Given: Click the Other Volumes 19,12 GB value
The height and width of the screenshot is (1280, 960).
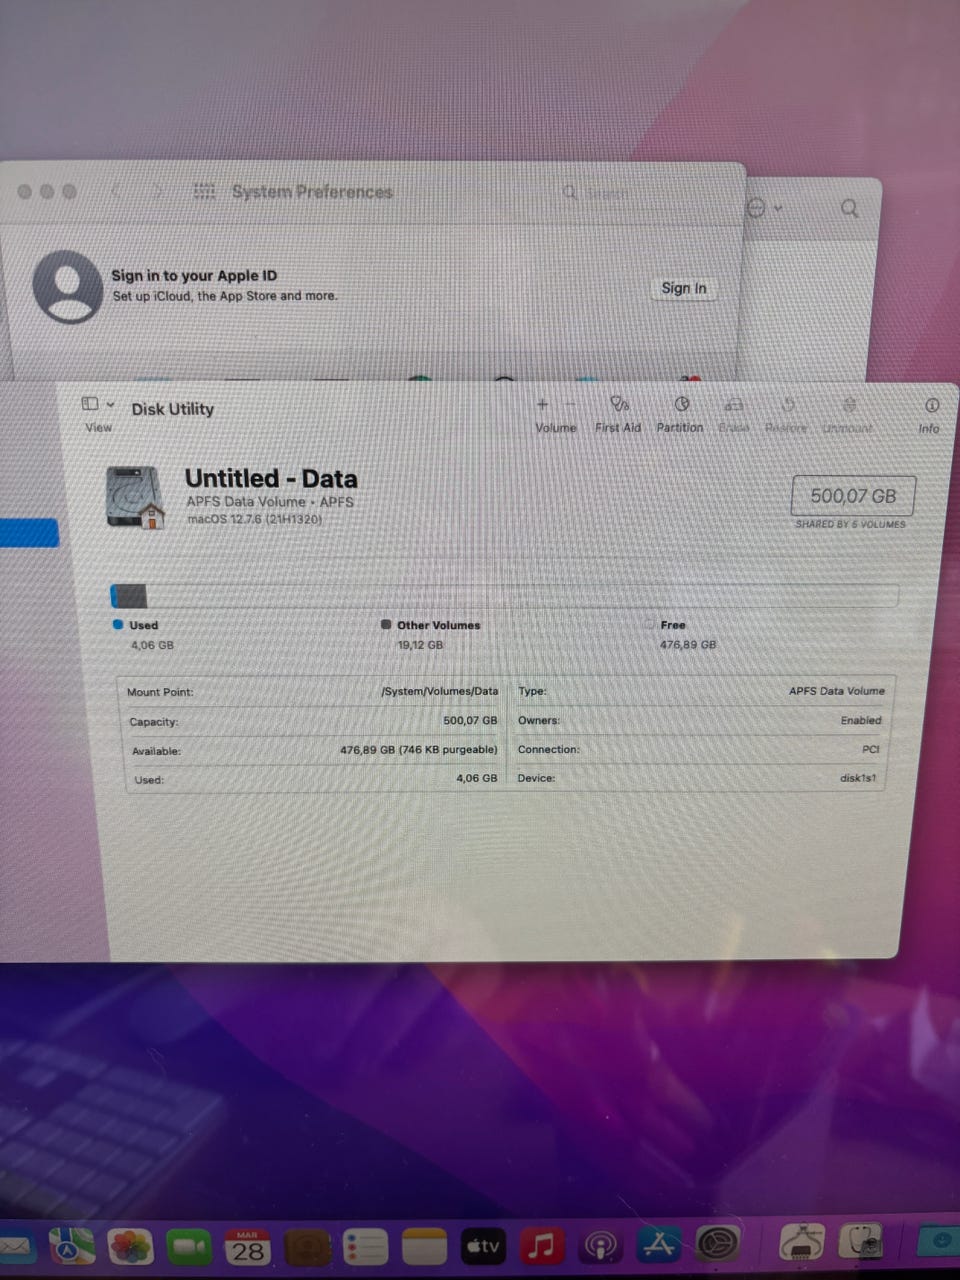Looking at the screenshot, I should click(x=420, y=645).
